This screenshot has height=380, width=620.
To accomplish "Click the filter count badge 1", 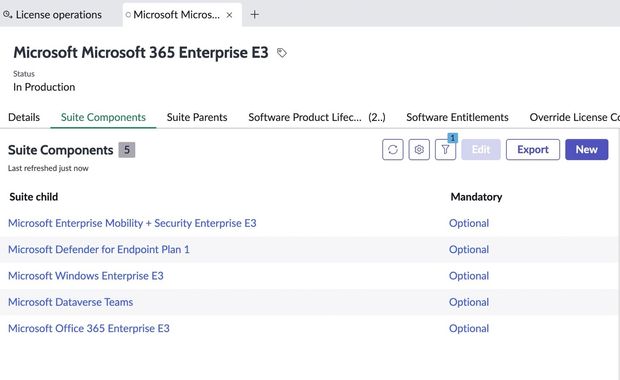I will point(453,138).
